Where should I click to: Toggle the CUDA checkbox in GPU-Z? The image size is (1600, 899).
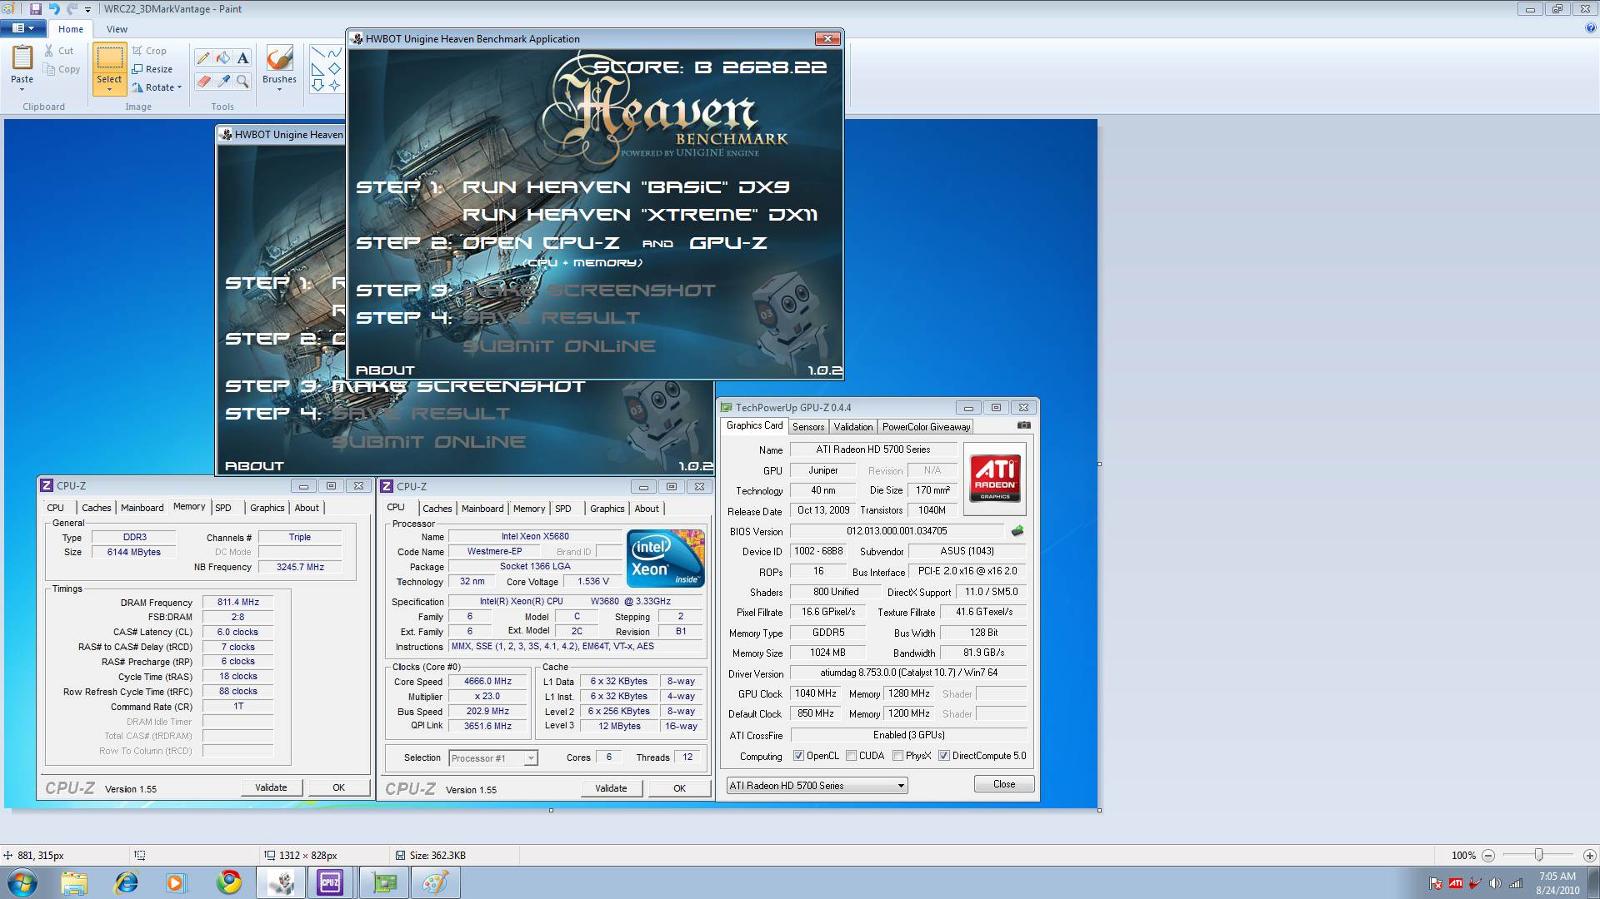point(851,756)
